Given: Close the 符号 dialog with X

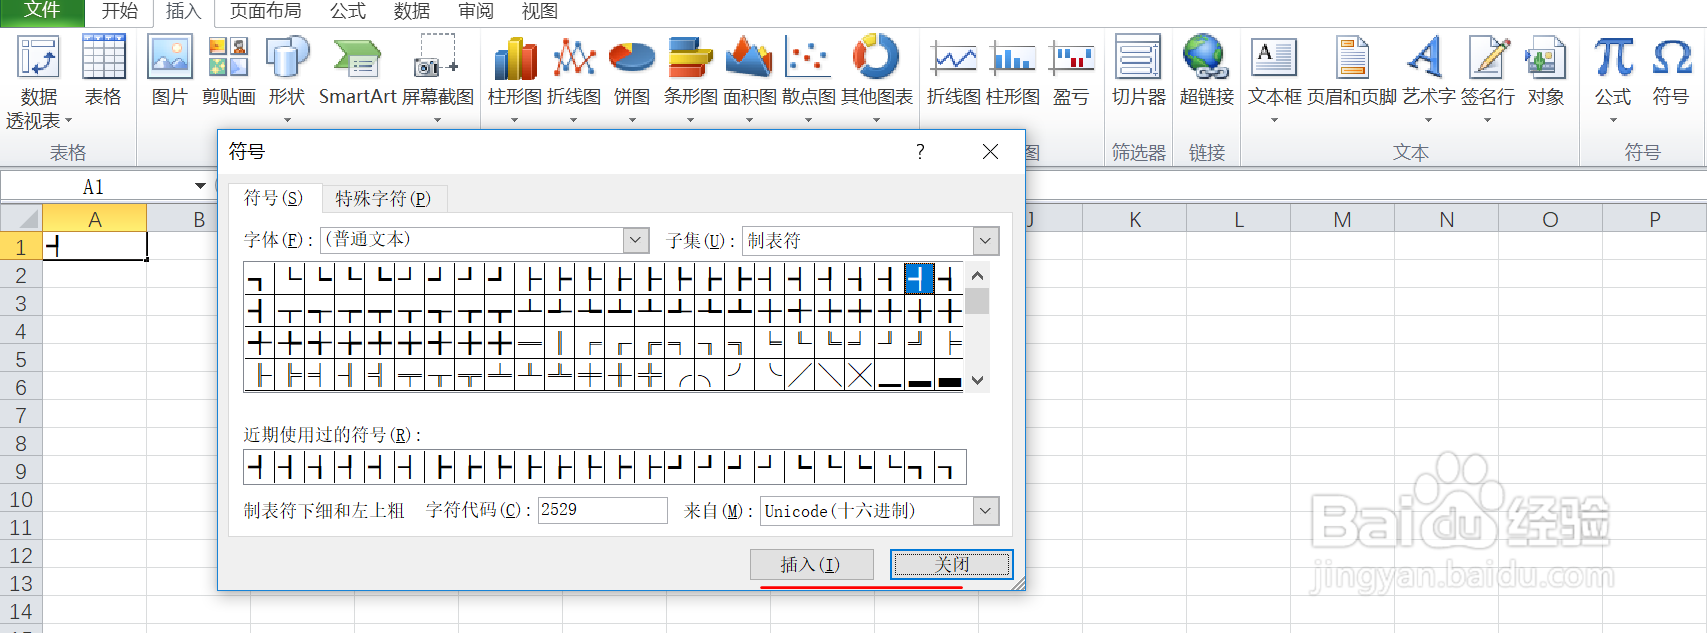Looking at the screenshot, I should [x=990, y=151].
